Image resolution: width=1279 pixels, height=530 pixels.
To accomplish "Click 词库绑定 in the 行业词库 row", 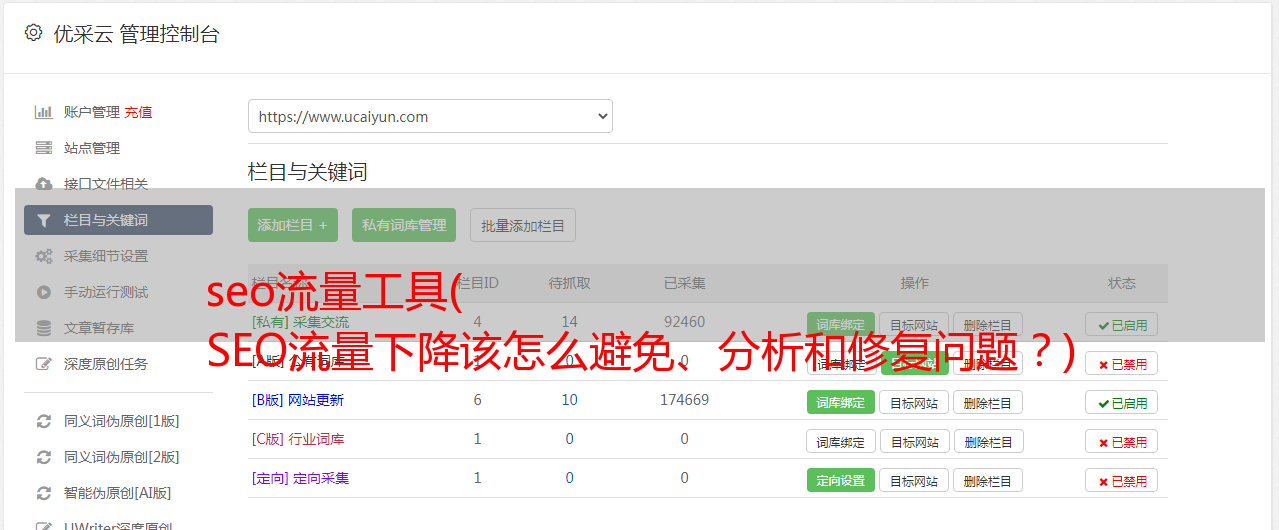I will [x=841, y=441].
